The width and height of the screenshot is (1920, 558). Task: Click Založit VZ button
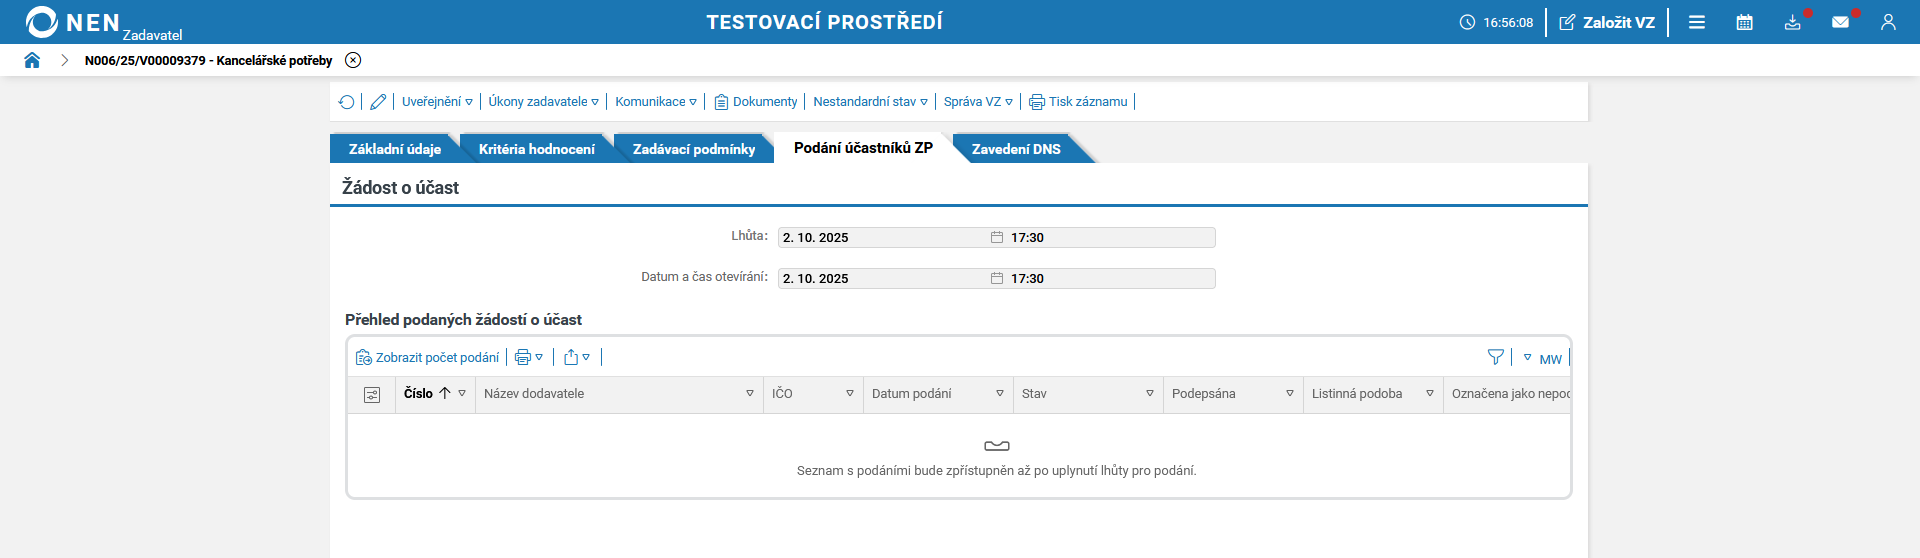tap(1607, 22)
